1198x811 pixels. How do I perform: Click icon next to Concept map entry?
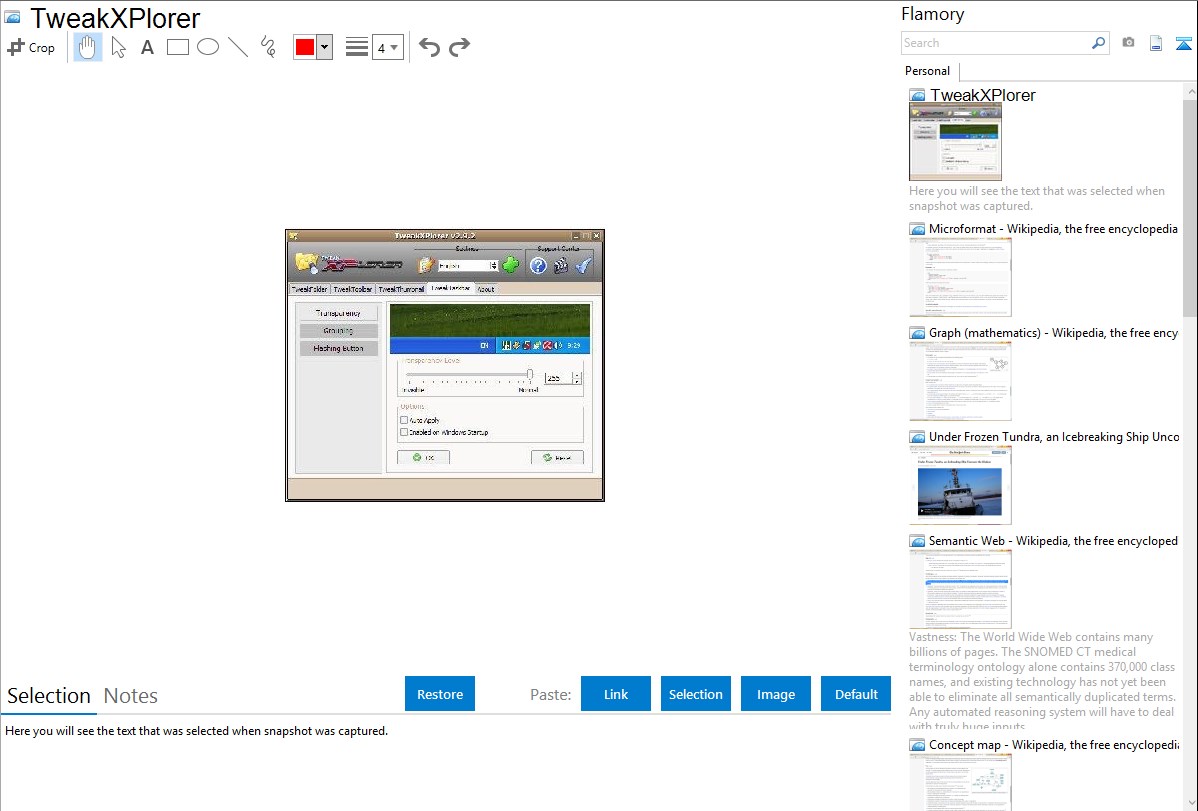[917, 745]
